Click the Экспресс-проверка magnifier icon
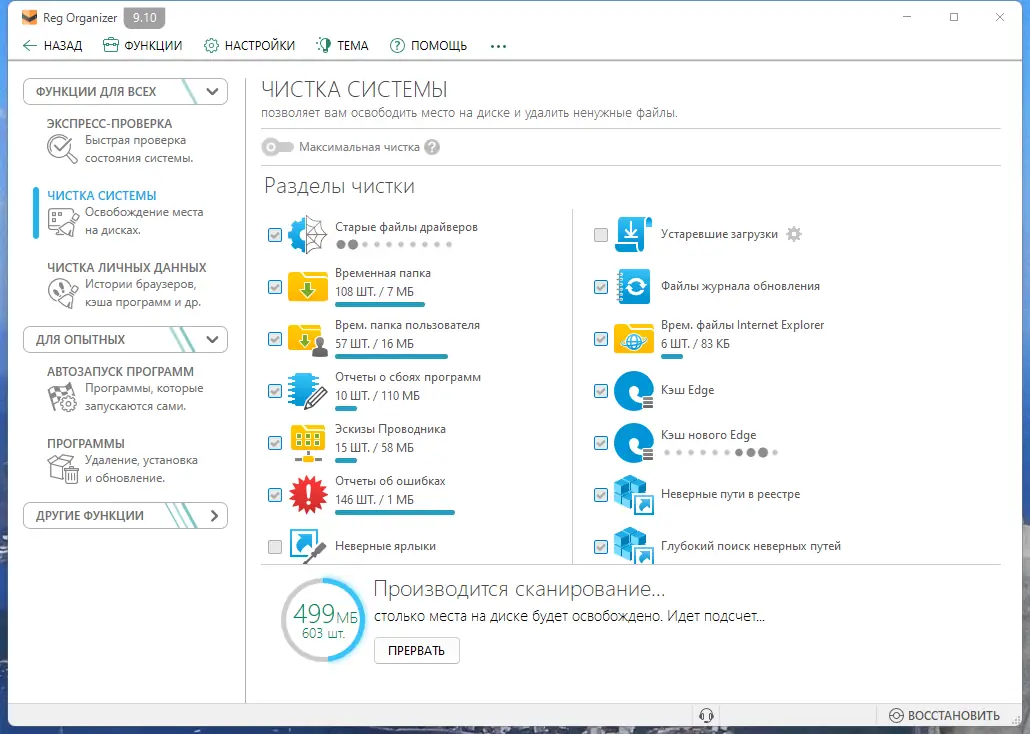The width and height of the screenshot is (1030, 734). 62,149
